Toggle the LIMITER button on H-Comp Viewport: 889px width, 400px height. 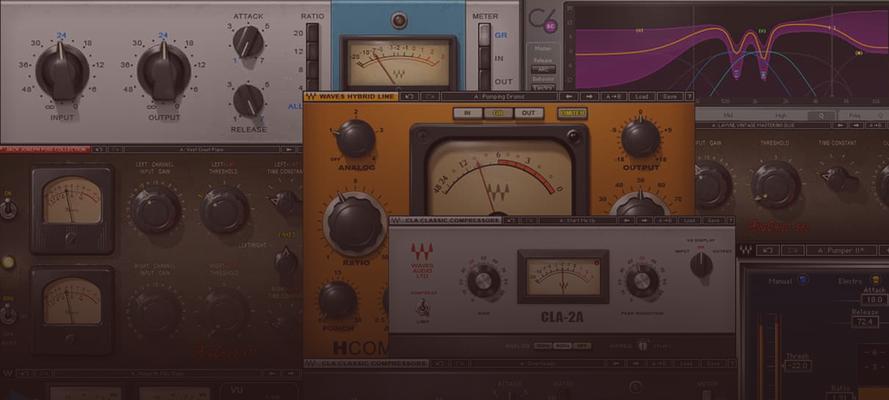coord(572,113)
